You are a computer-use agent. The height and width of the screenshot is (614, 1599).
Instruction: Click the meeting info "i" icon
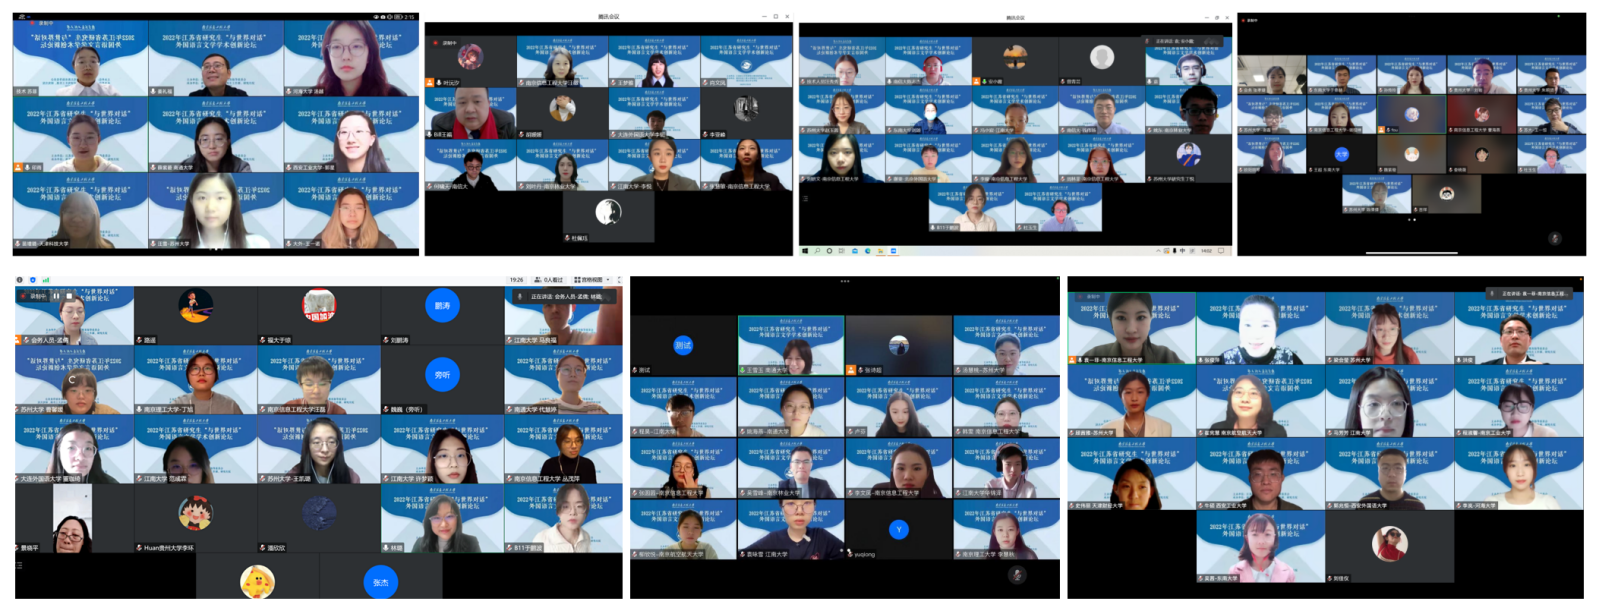(20, 280)
